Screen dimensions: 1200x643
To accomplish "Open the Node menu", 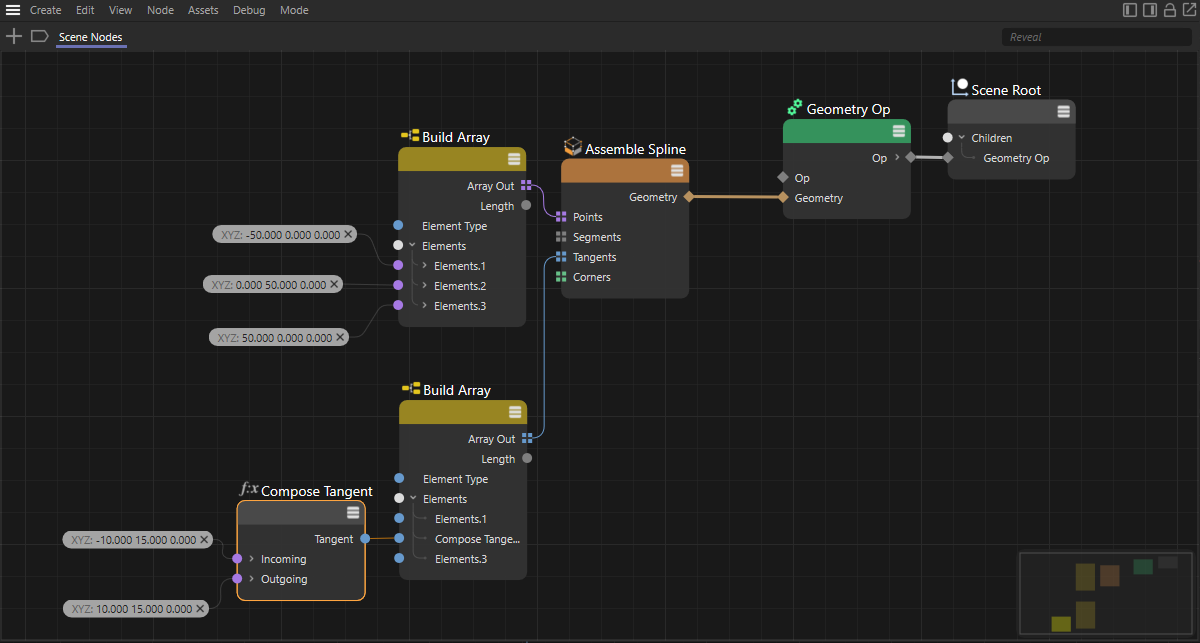I will pos(160,10).
